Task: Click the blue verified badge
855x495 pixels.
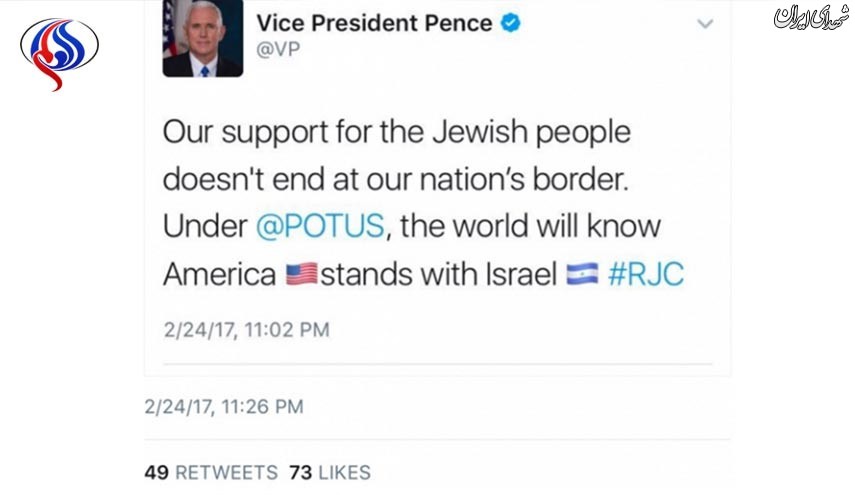Action: (513, 22)
